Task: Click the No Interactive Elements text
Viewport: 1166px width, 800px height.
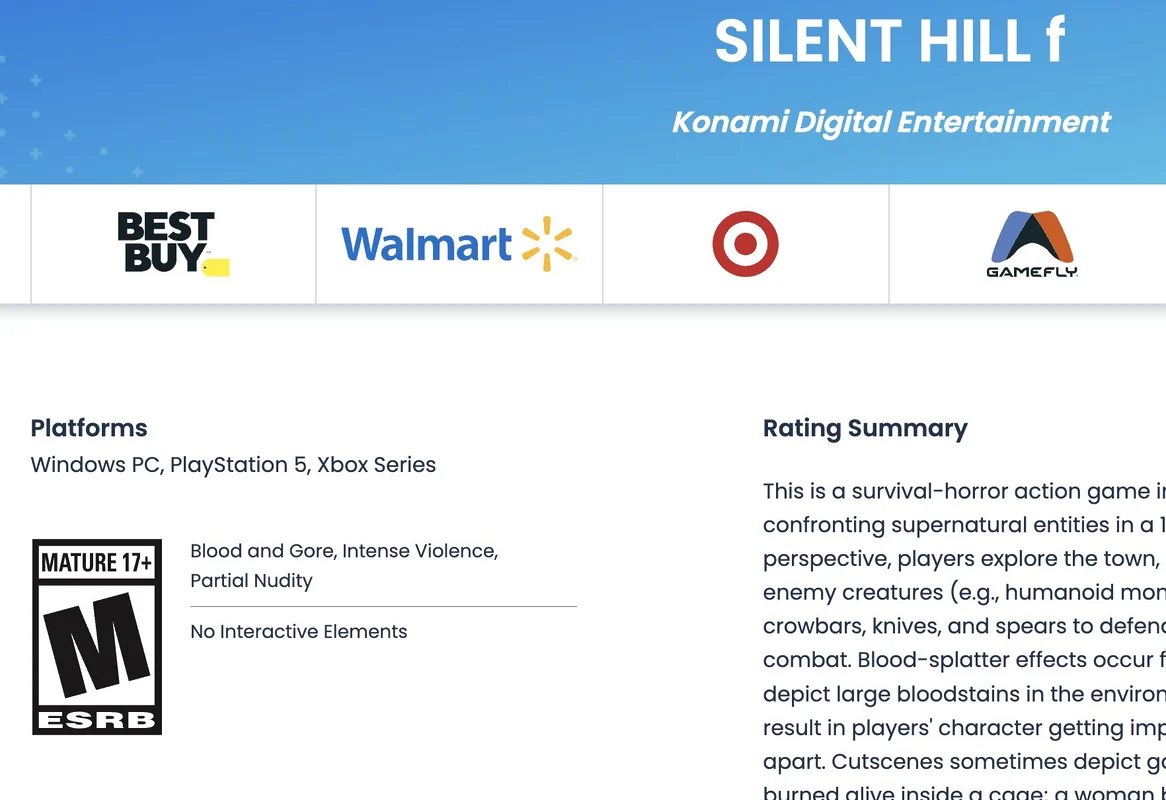Action: (299, 631)
